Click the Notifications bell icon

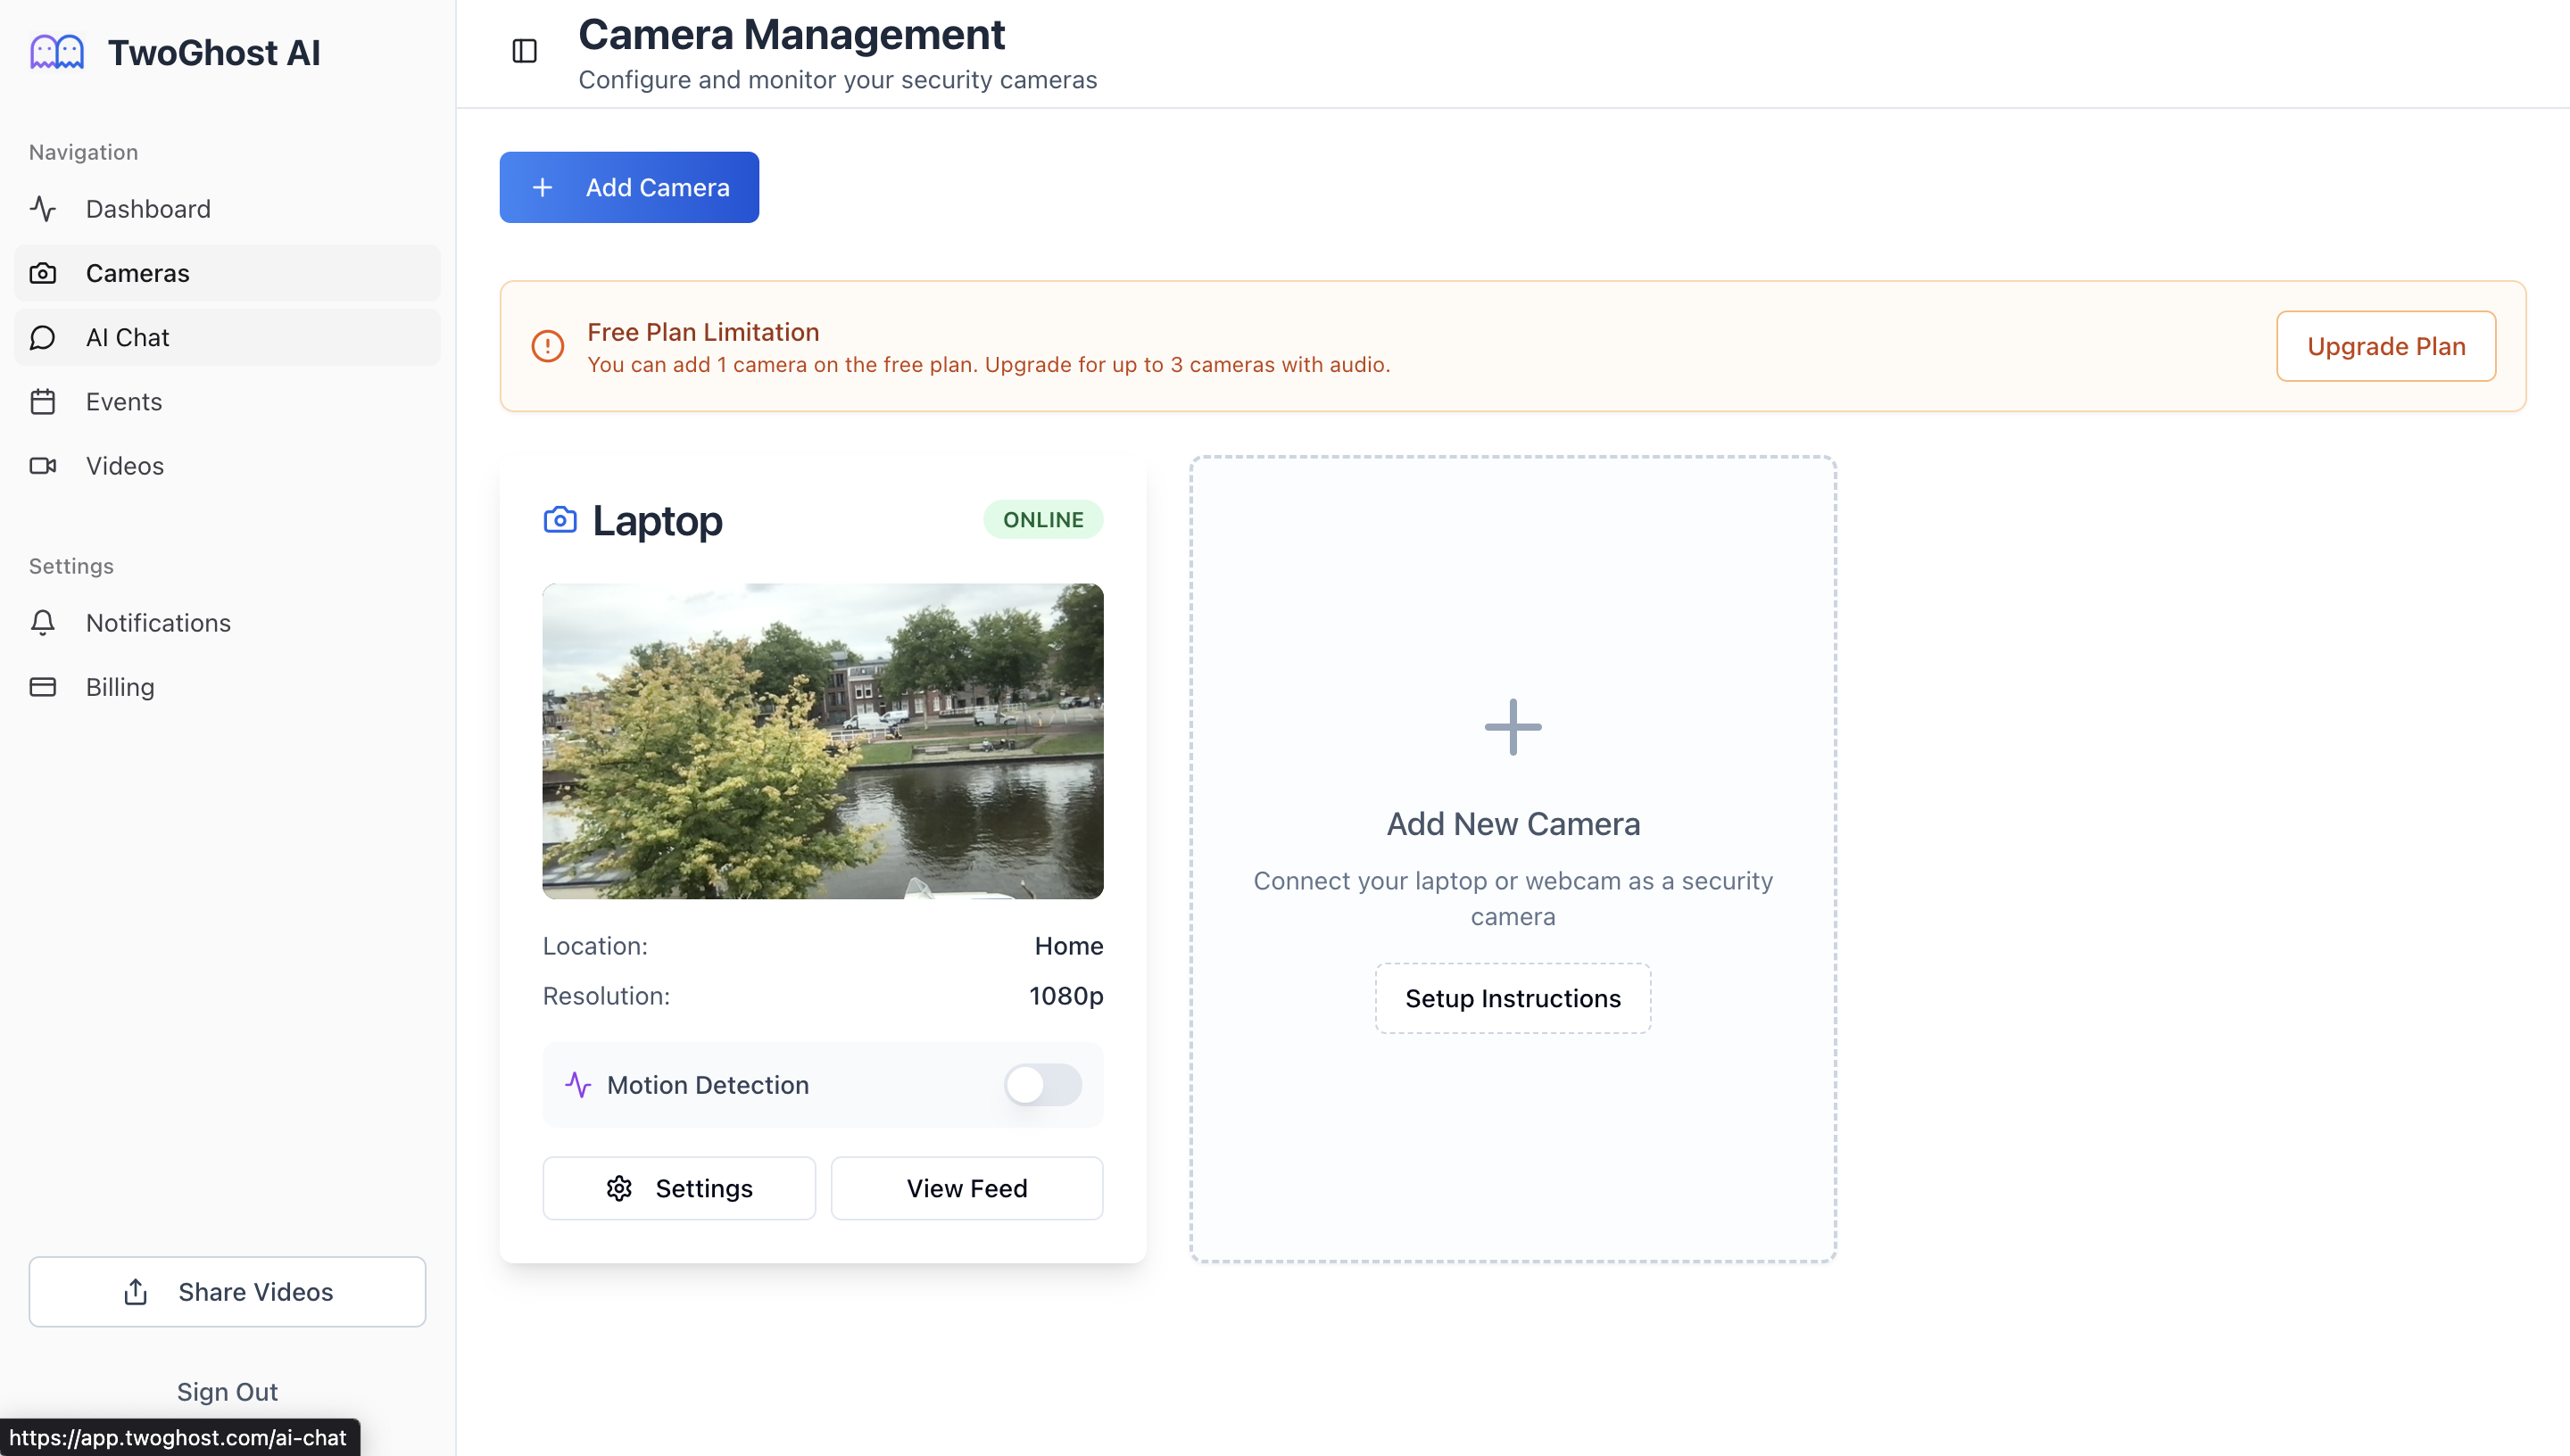point(43,623)
